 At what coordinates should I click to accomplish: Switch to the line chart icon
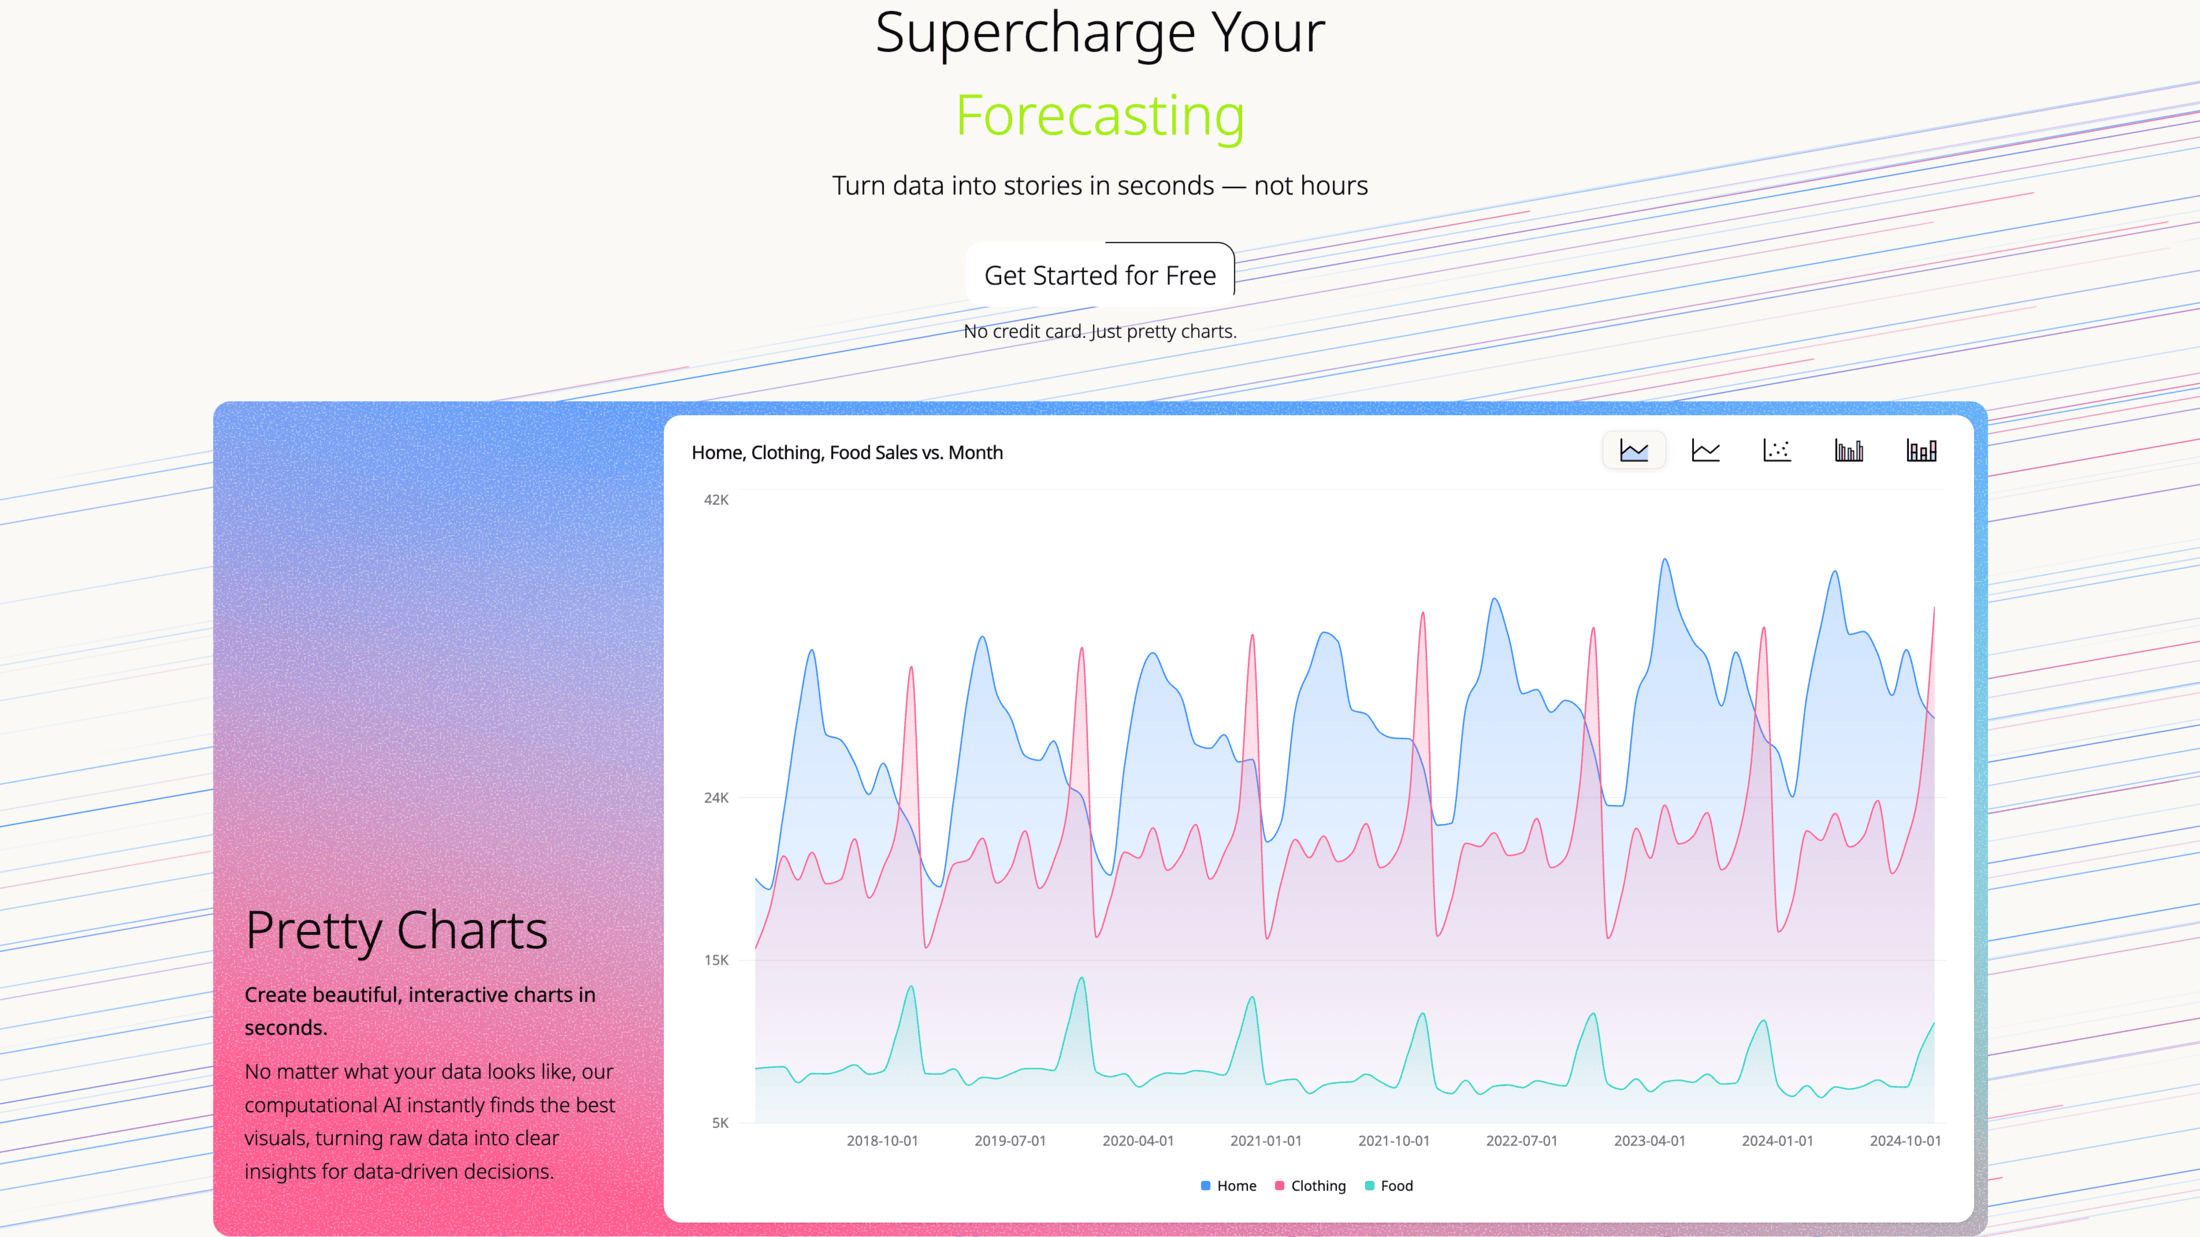coord(1705,450)
